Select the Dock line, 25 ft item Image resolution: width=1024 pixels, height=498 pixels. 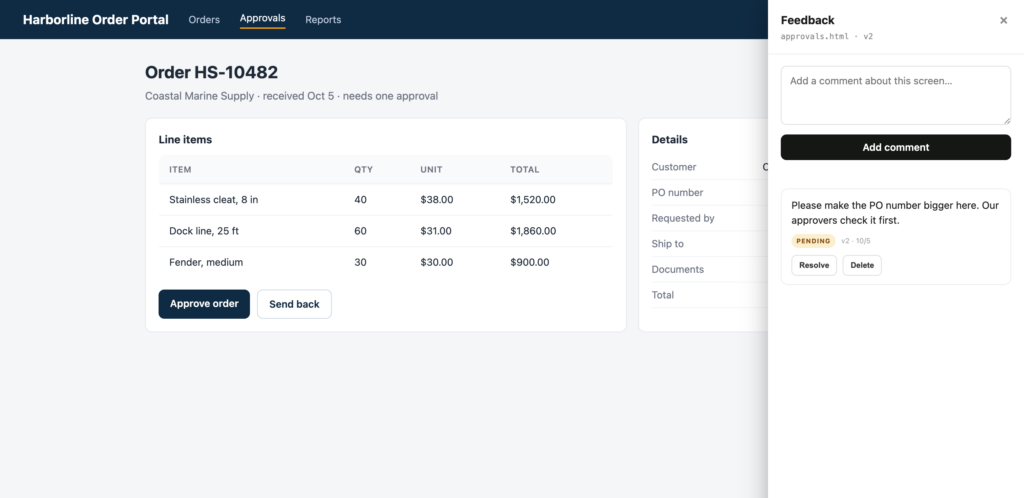[204, 231]
